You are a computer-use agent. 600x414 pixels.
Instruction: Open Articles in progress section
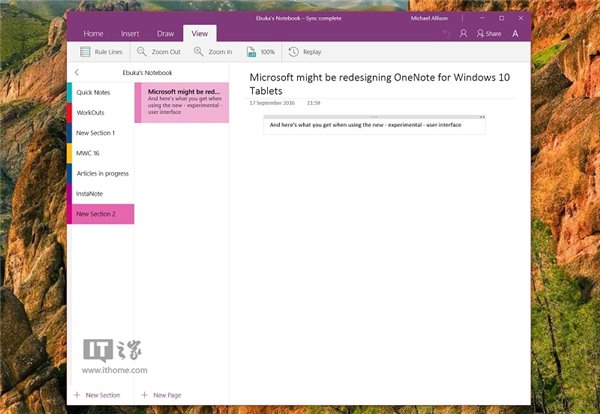(101, 173)
